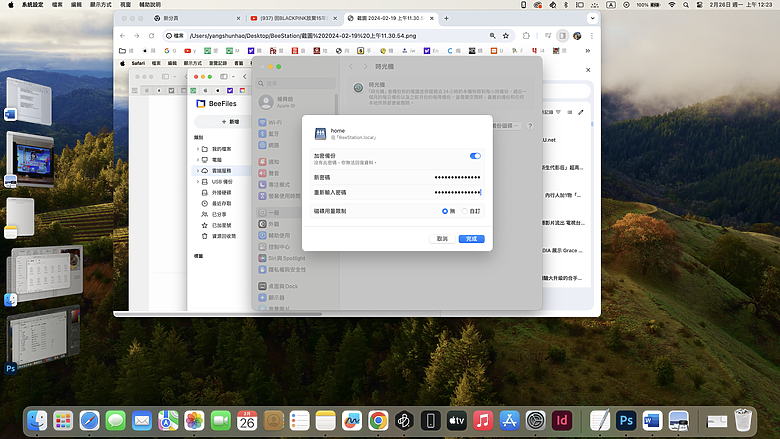Open the 檔案 menu in the menu bar
This screenshot has height=439, width=780.
(x=57, y=4)
